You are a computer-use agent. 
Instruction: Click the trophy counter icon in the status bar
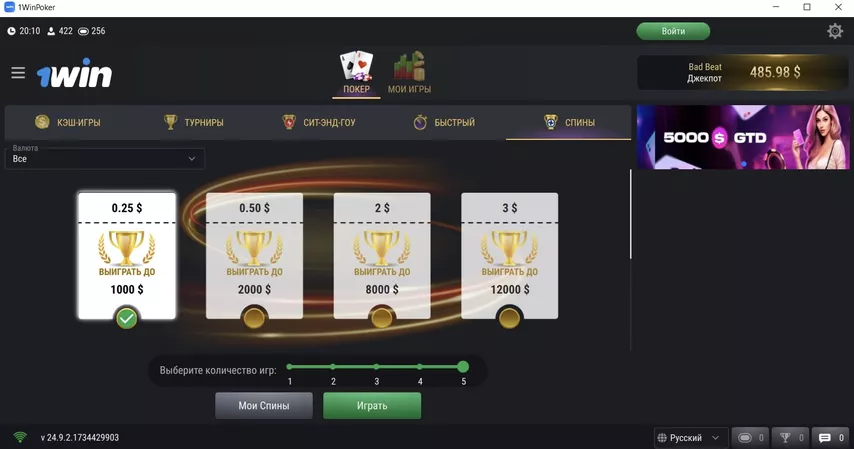(x=785, y=438)
